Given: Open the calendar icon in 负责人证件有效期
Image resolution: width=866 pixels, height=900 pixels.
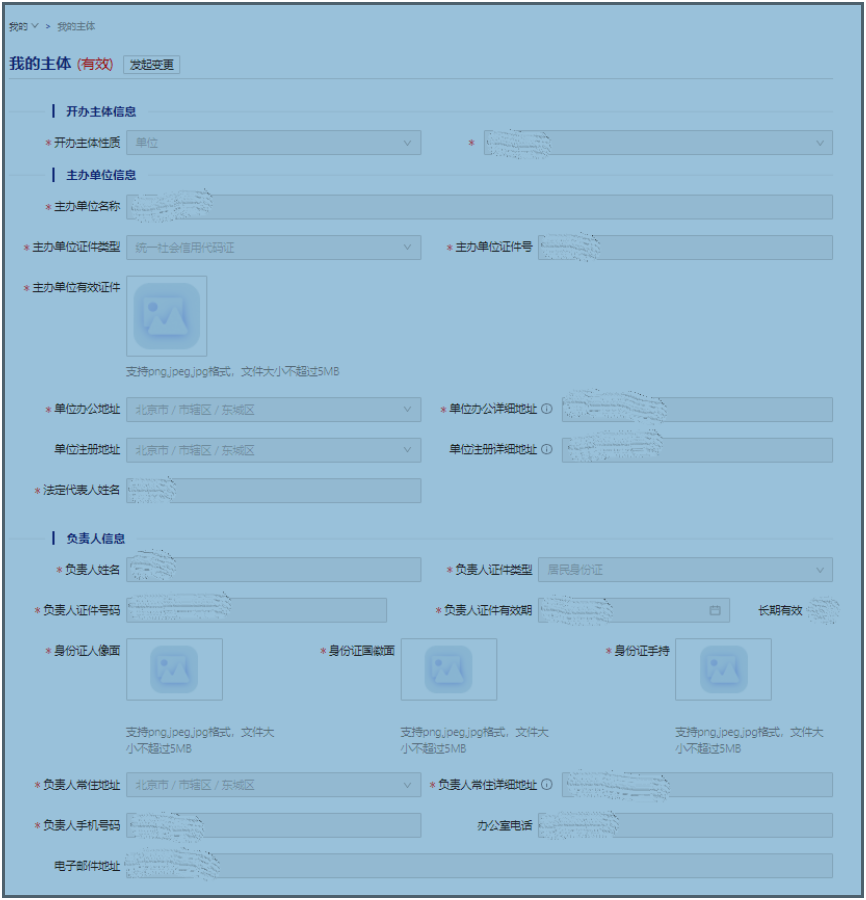Looking at the screenshot, I should [715, 610].
